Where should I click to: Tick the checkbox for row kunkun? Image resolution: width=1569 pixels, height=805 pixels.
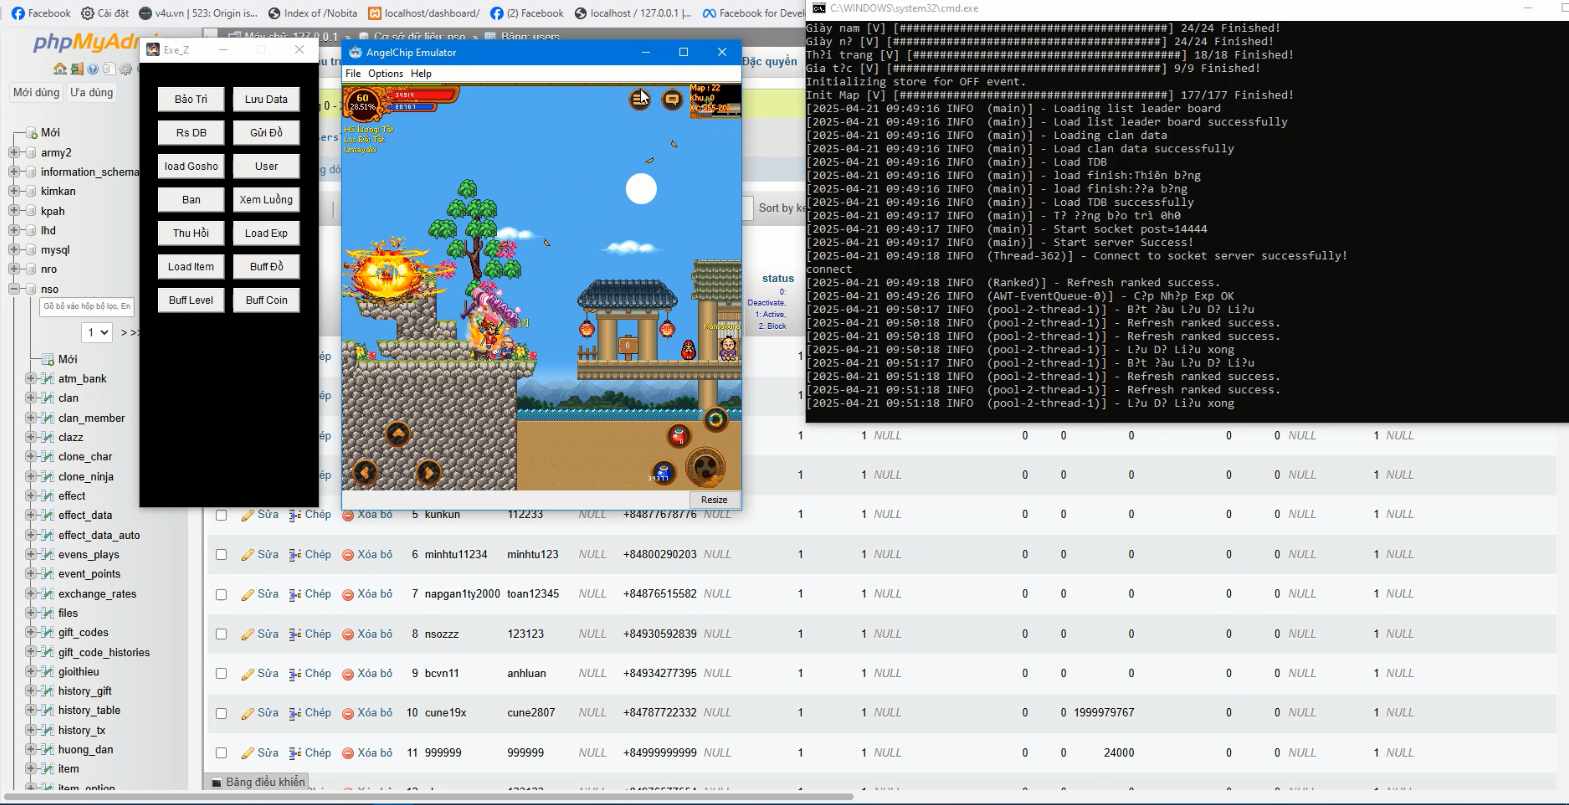[x=221, y=515]
